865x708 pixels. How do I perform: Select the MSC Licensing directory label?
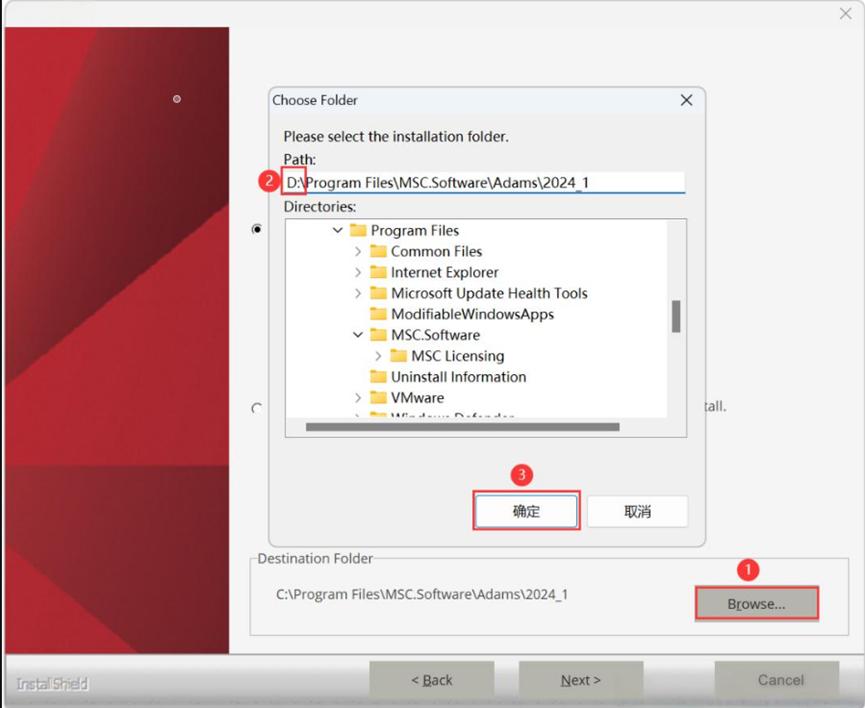(457, 356)
